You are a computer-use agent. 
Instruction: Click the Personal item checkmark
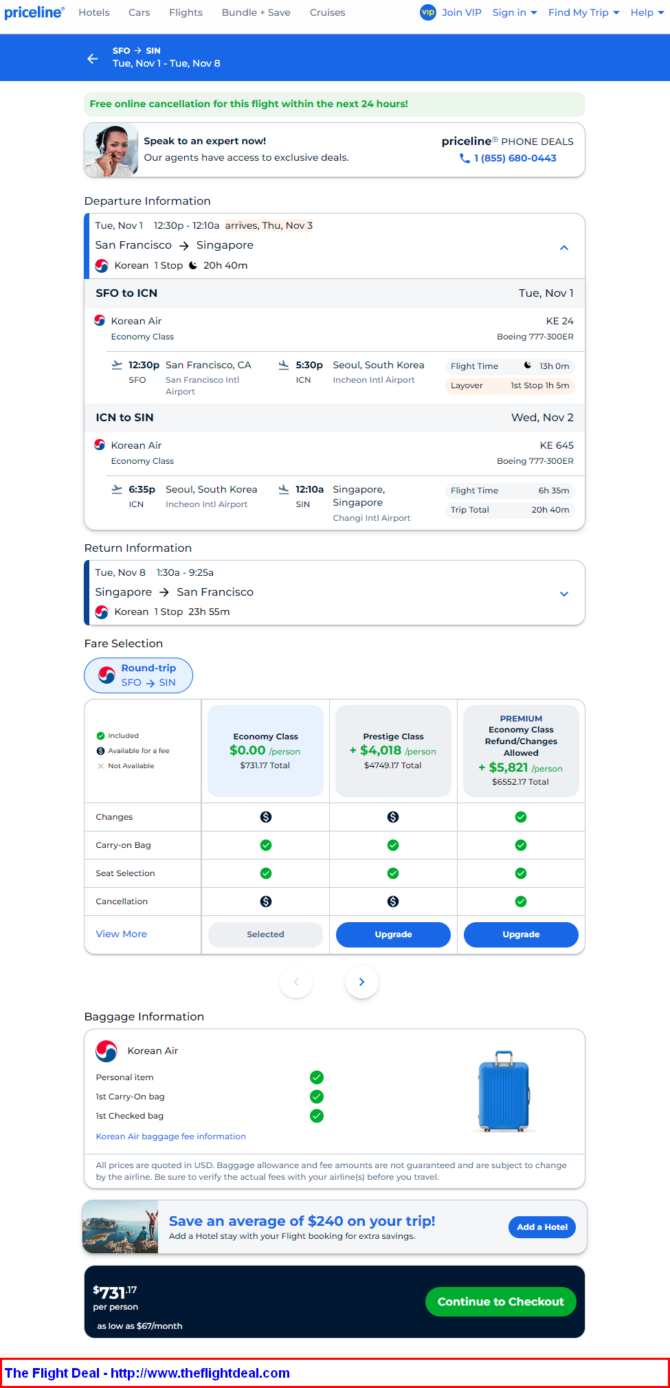click(x=317, y=1077)
